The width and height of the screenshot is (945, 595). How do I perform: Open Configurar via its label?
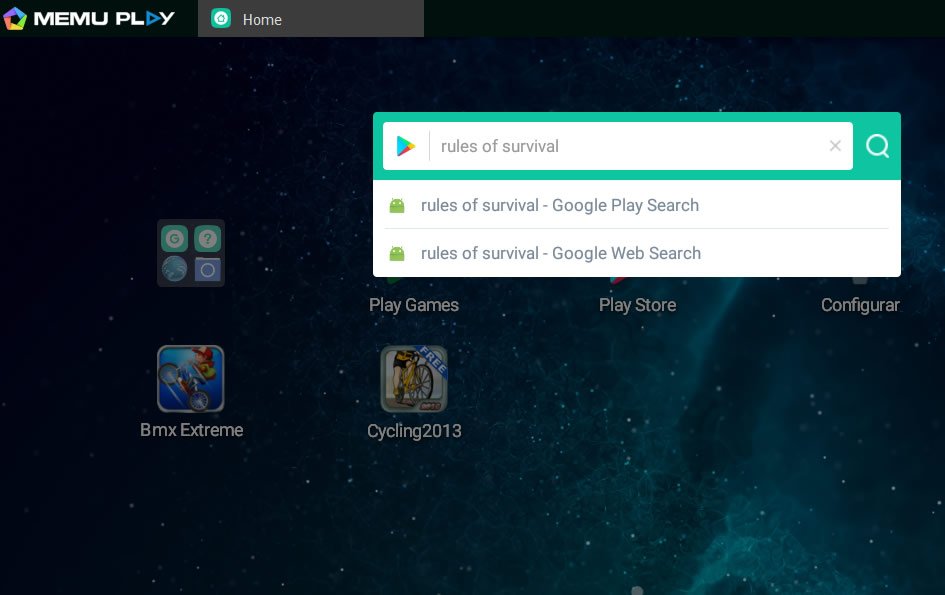860,305
